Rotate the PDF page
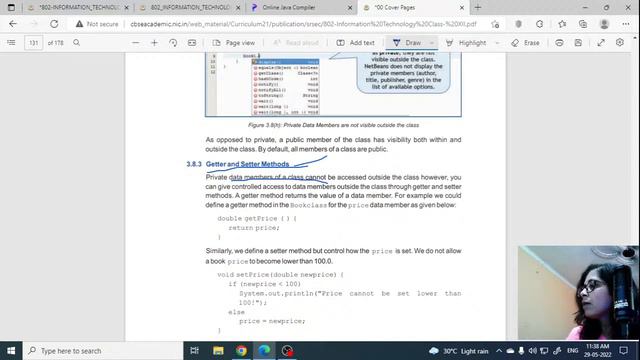This screenshot has width=640, height=360. click(173, 42)
